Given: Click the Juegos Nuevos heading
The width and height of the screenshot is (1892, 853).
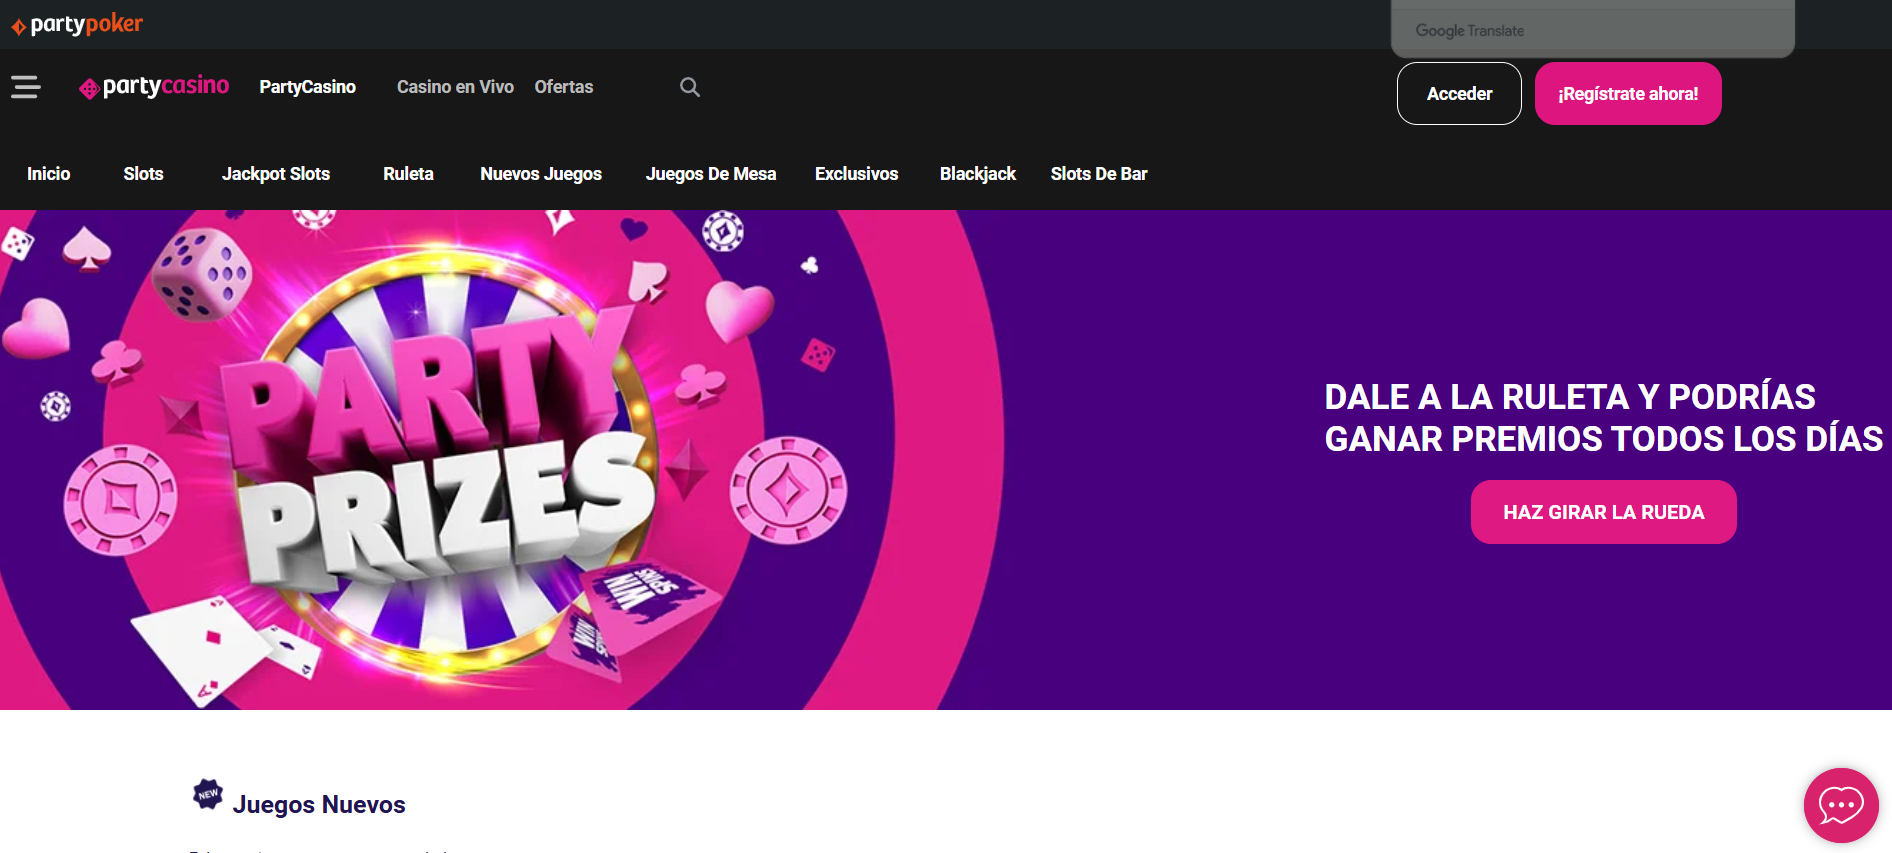Looking at the screenshot, I should (319, 805).
